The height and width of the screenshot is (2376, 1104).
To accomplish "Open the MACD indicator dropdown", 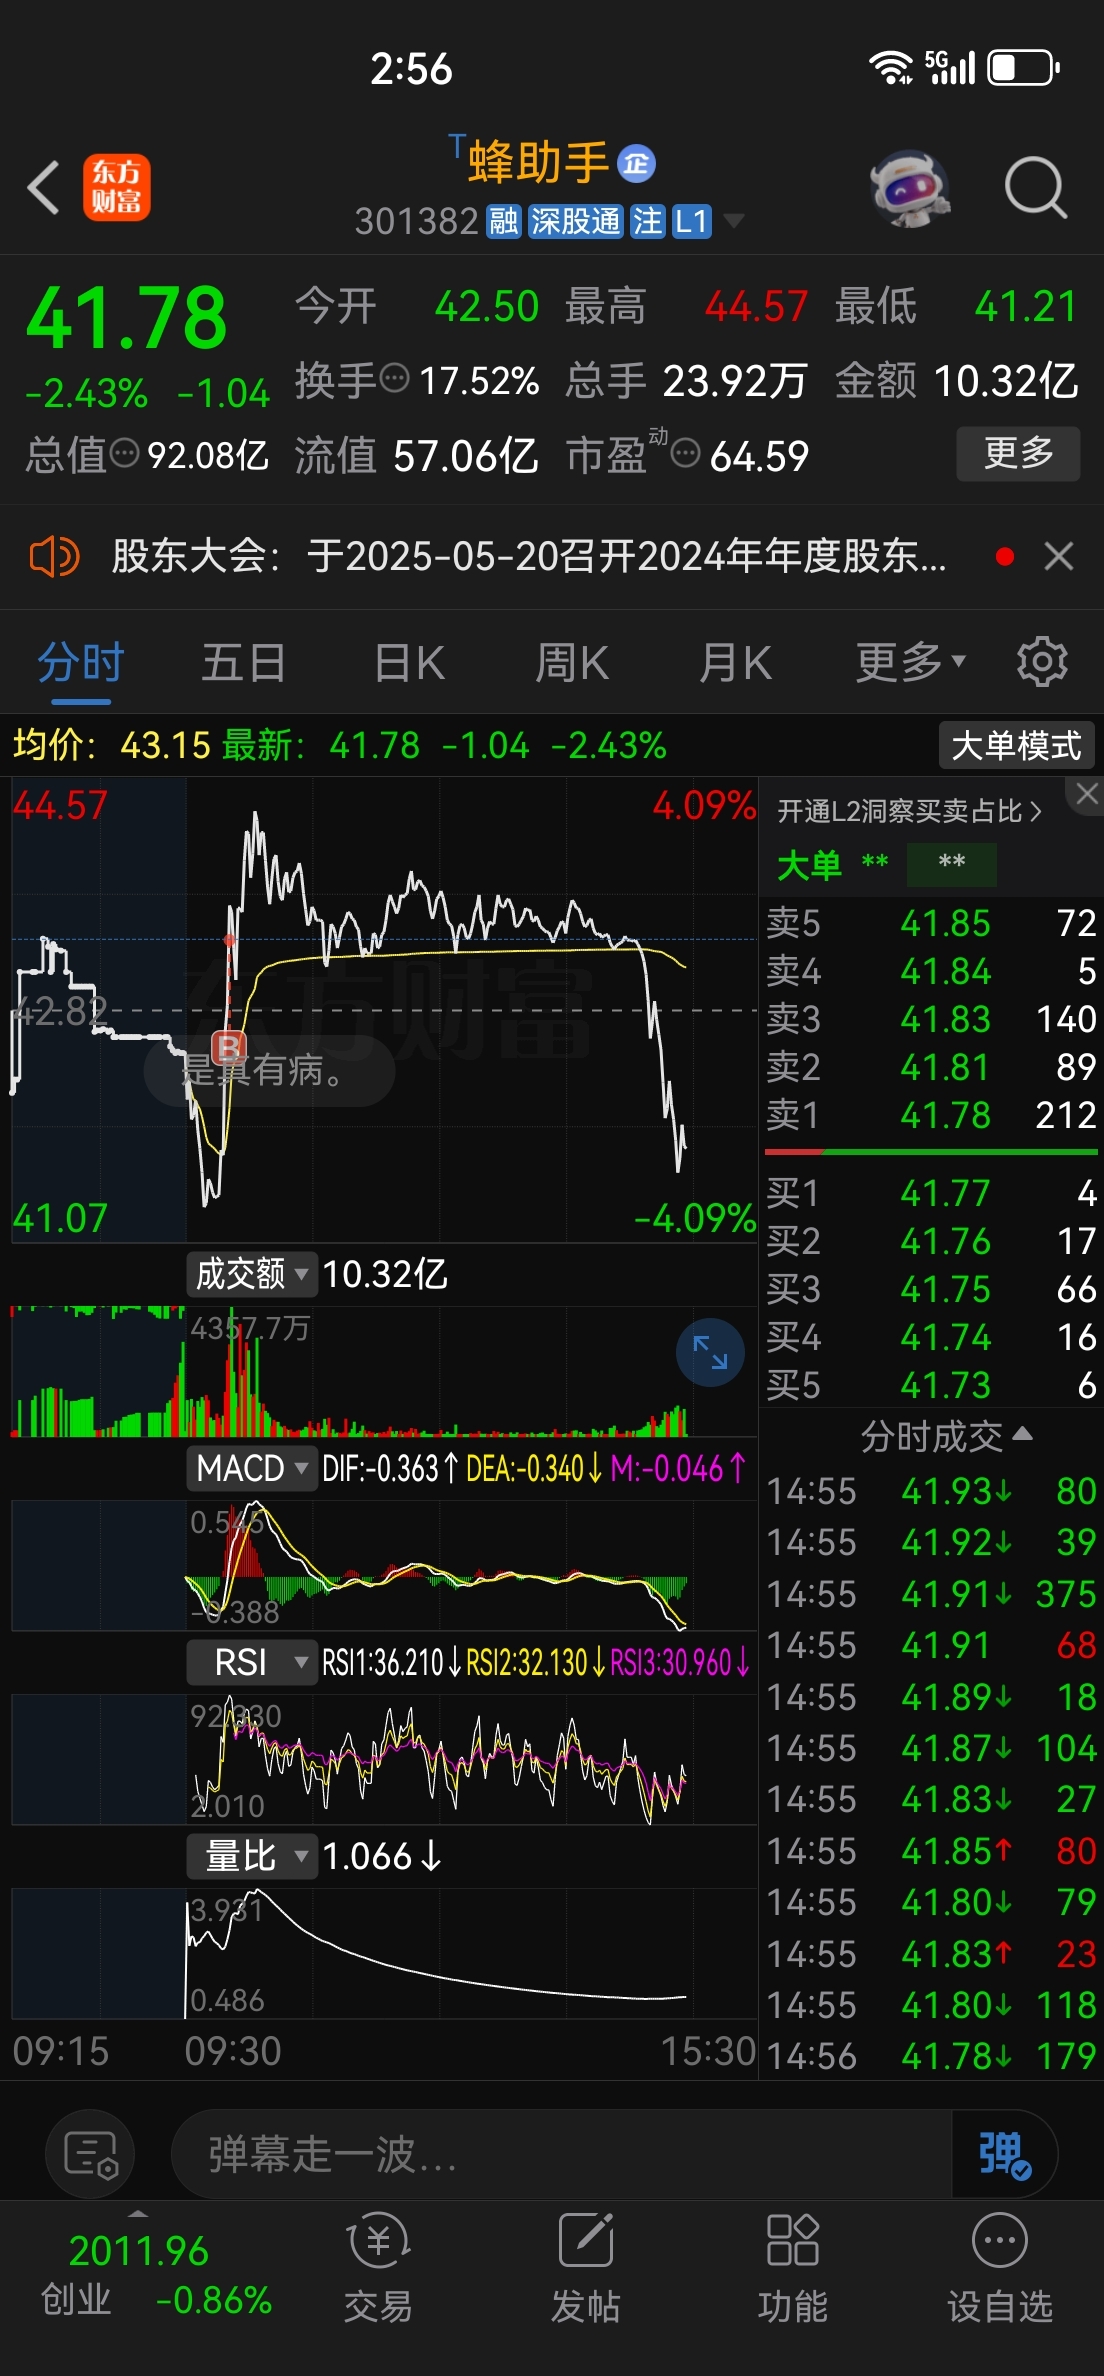I will click(251, 1468).
